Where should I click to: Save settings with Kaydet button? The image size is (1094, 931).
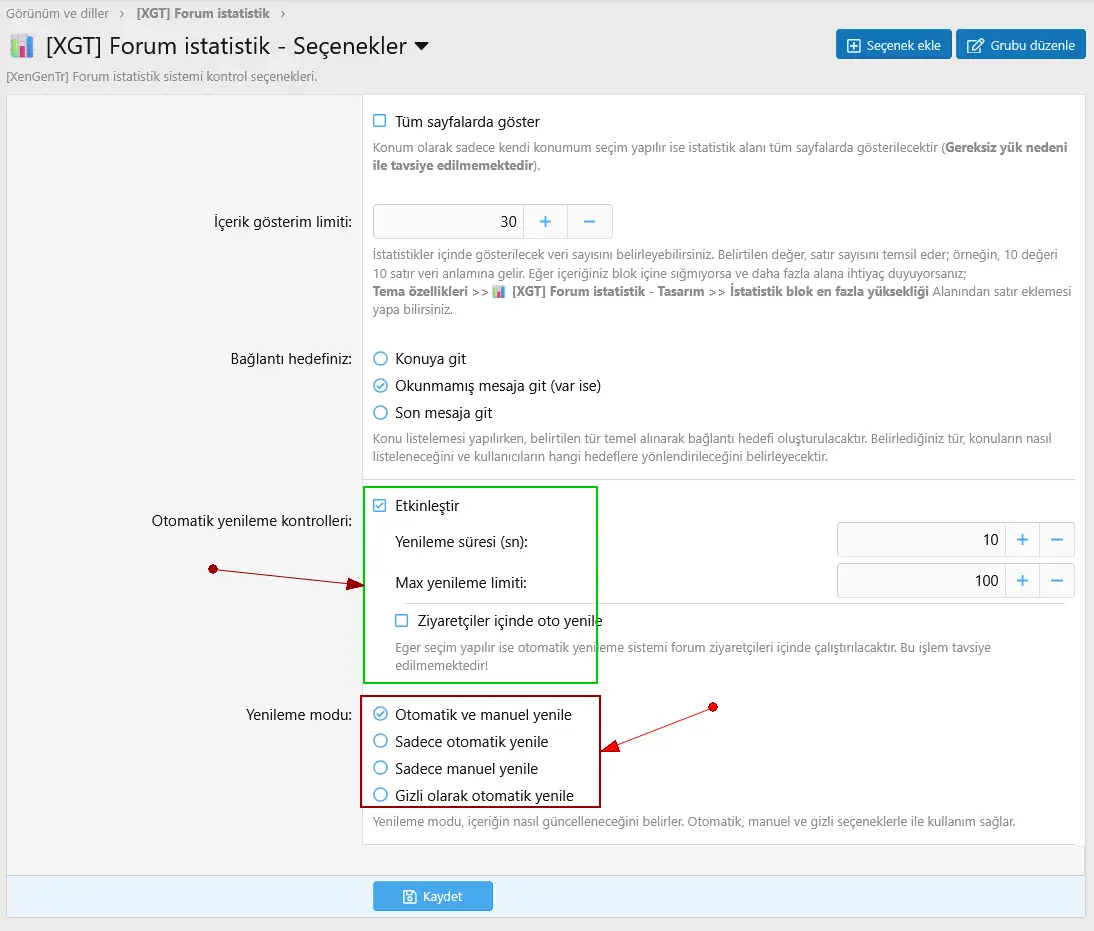tap(432, 896)
